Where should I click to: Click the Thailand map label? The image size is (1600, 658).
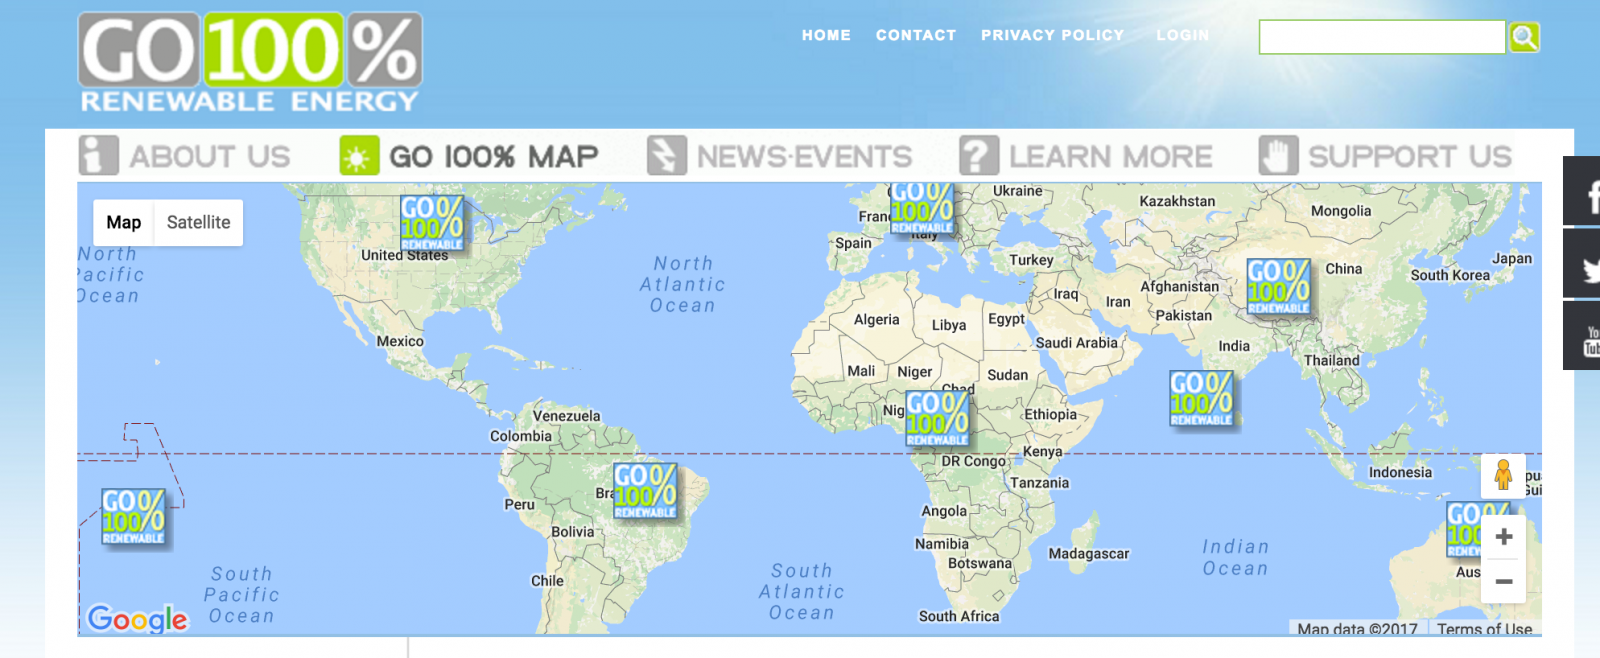[1331, 360]
